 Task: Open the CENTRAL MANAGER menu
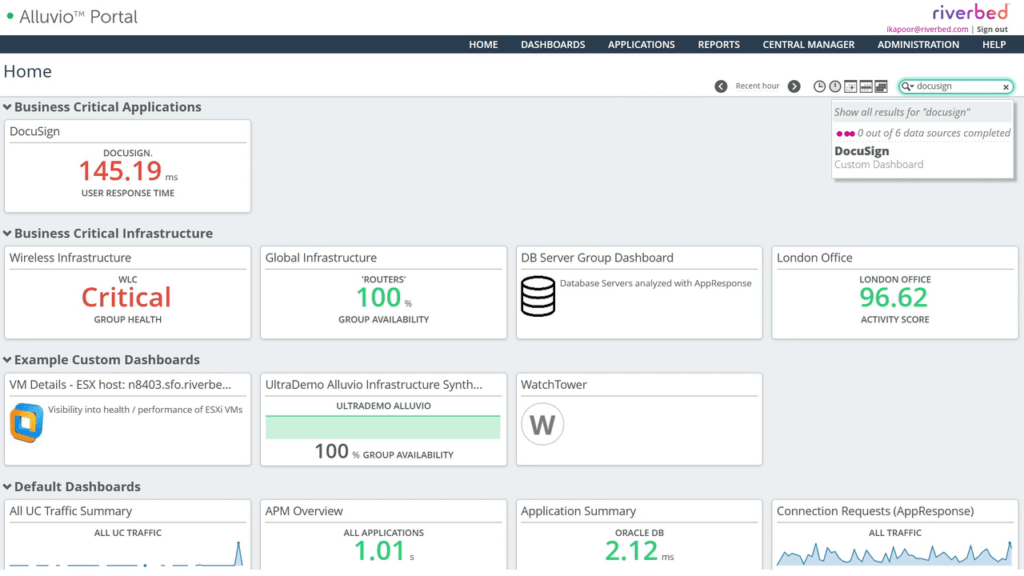pos(808,44)
